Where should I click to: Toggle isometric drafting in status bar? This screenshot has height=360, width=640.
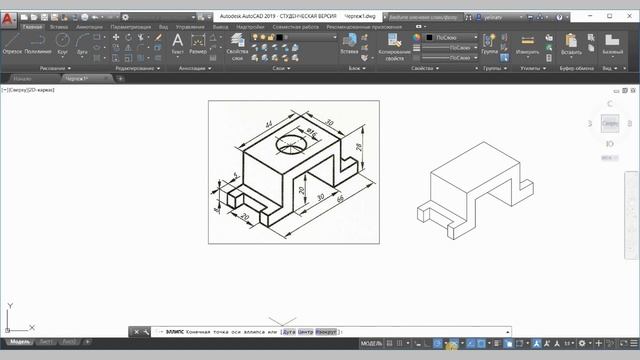453,343
